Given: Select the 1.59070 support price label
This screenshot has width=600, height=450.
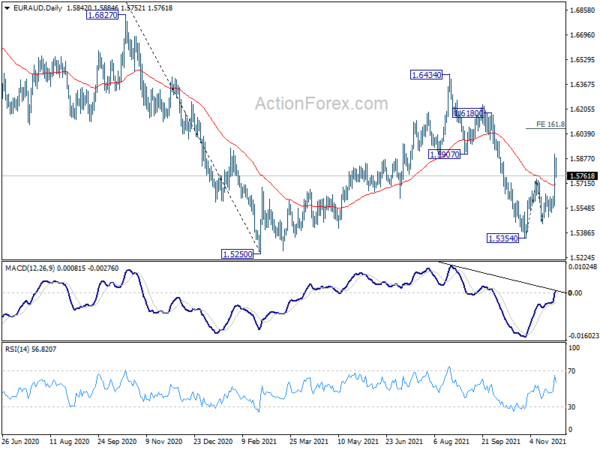Looking at the screenshot, I should coord(444,155).
